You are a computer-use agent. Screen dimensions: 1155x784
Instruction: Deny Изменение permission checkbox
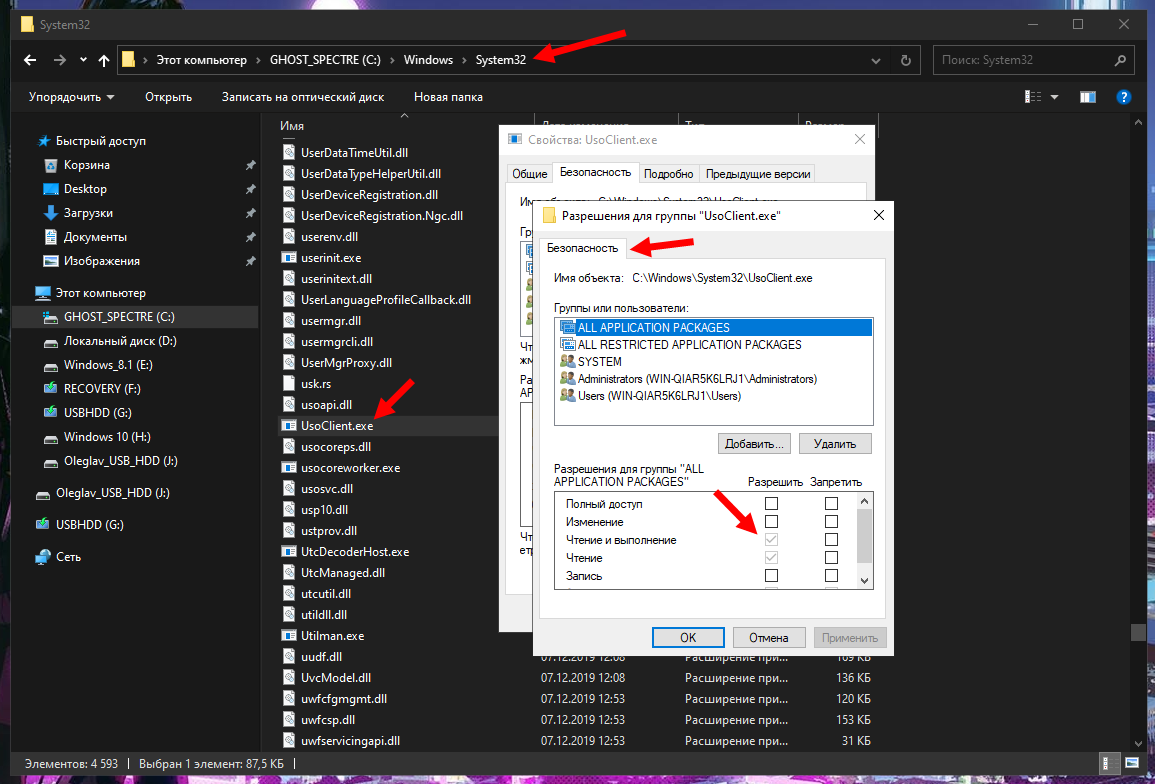pyautogui.click(x=832, y=522)
